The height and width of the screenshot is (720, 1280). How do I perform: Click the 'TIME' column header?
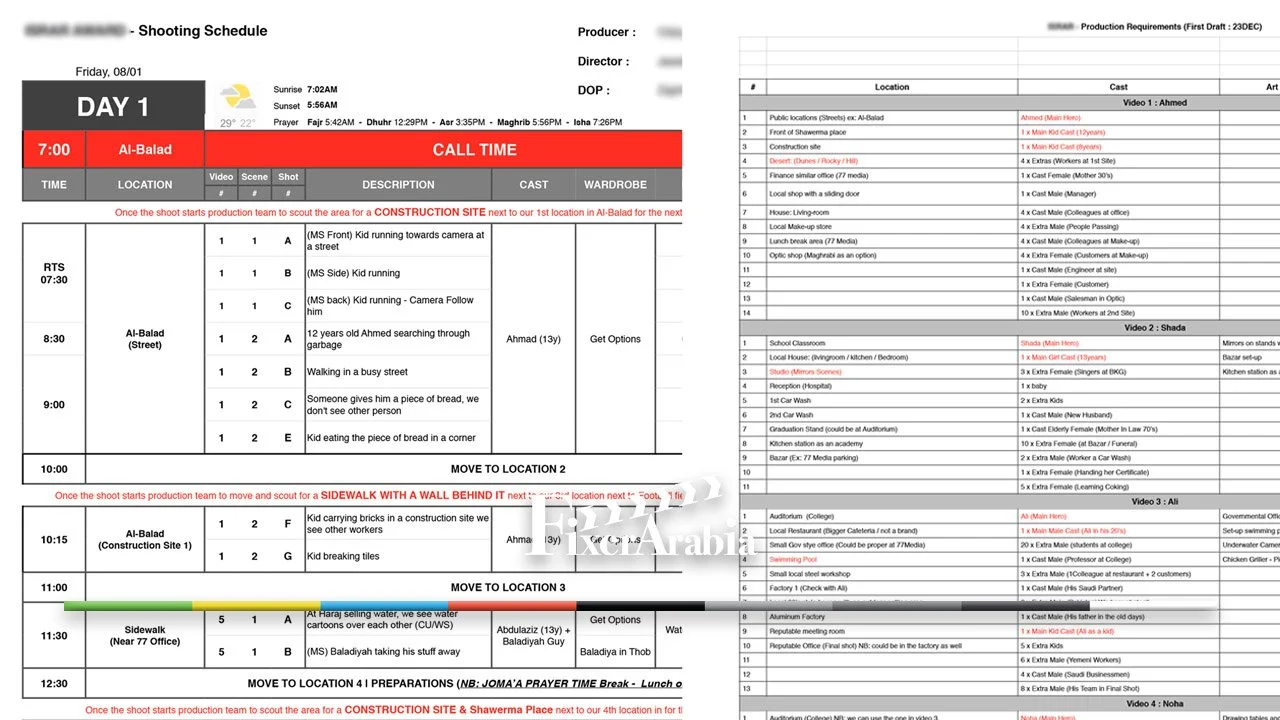54,185
